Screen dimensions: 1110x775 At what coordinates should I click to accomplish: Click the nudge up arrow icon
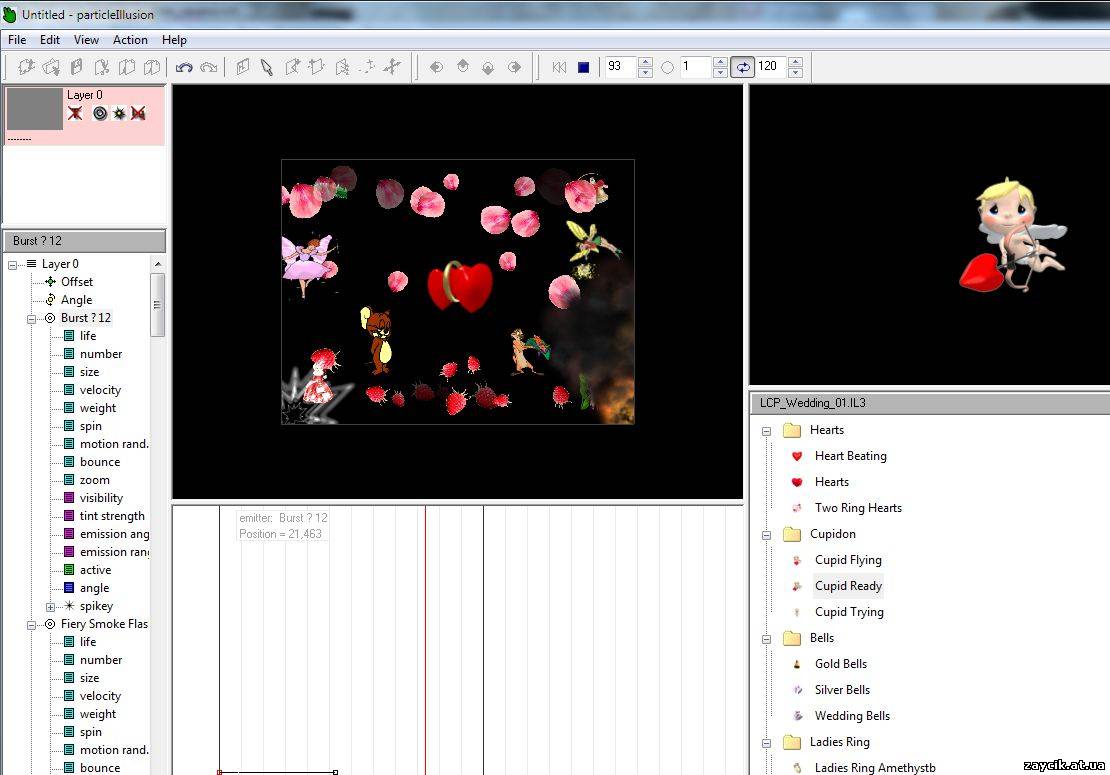[x=462, y=67]
